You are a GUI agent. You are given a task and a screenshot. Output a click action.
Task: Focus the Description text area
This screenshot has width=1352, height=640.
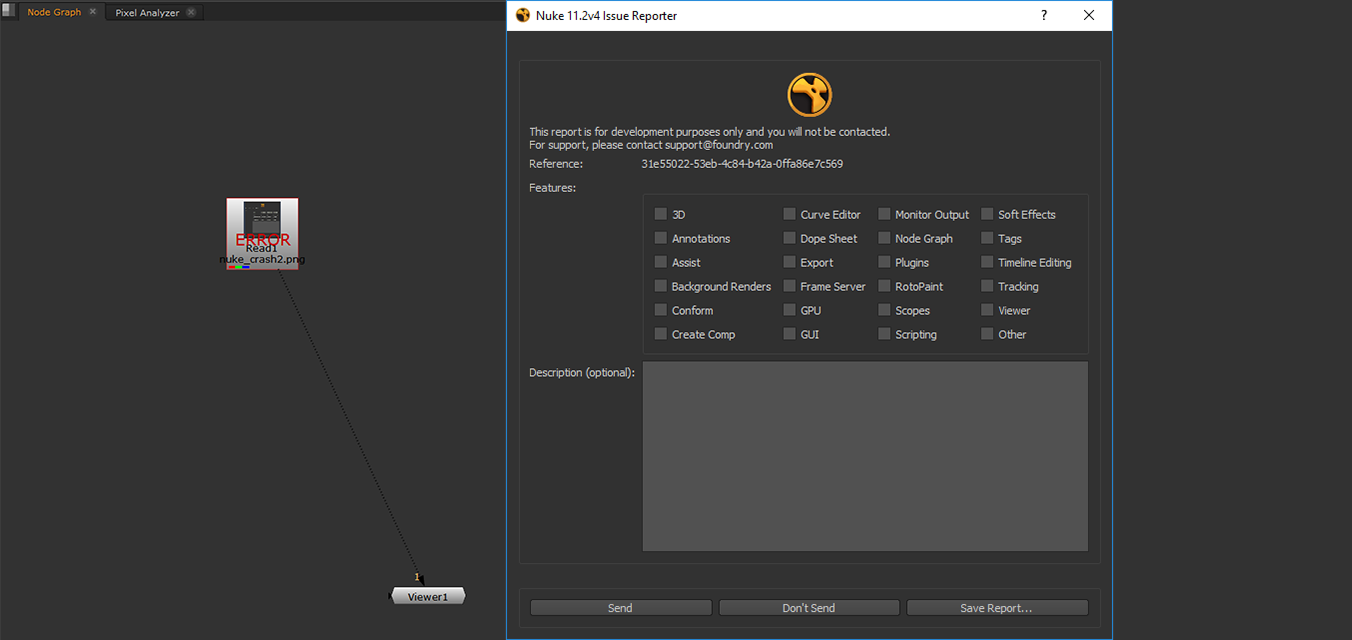pos(865,456)
